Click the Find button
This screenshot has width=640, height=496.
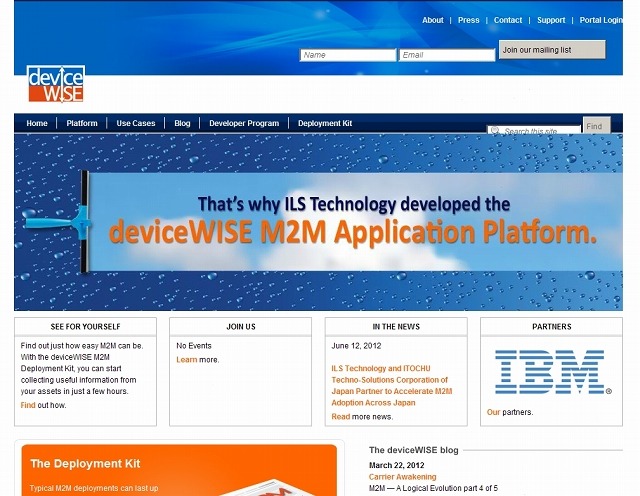pos(596,125)
